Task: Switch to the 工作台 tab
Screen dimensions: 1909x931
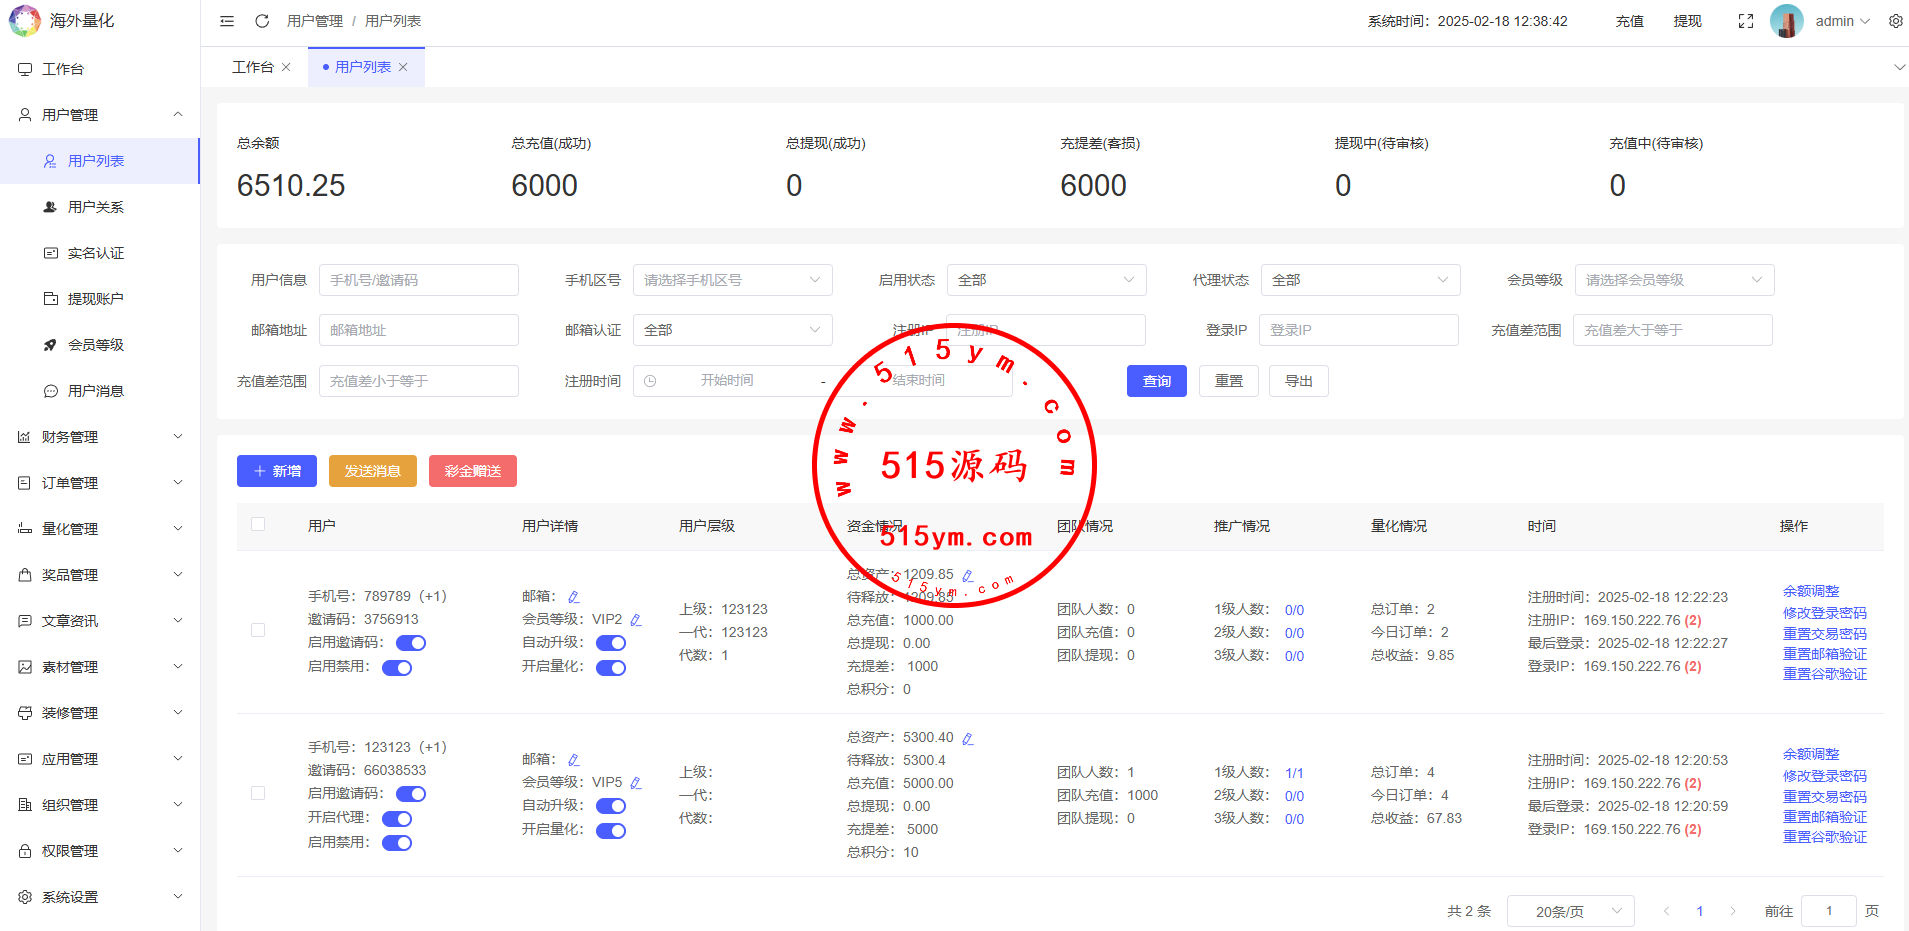Action: click(x=252, y=67)
